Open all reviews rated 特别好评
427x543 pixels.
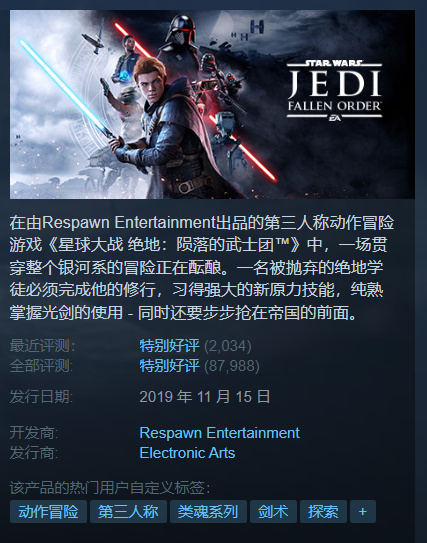(169, 366)
